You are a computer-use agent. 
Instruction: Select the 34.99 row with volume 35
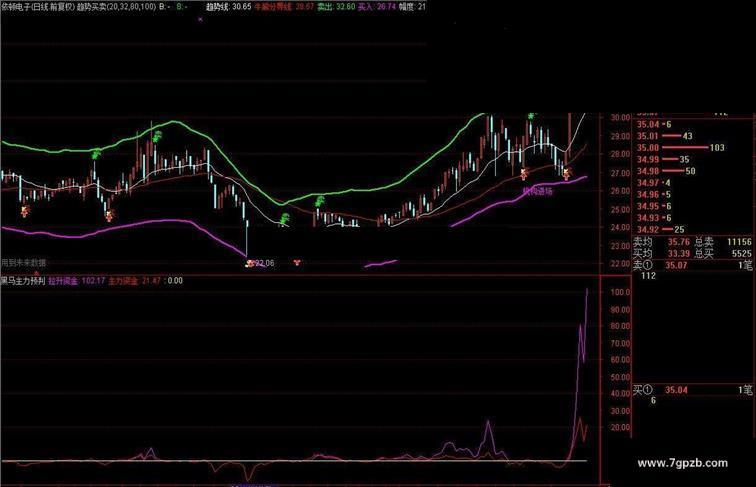pos(663,159)
